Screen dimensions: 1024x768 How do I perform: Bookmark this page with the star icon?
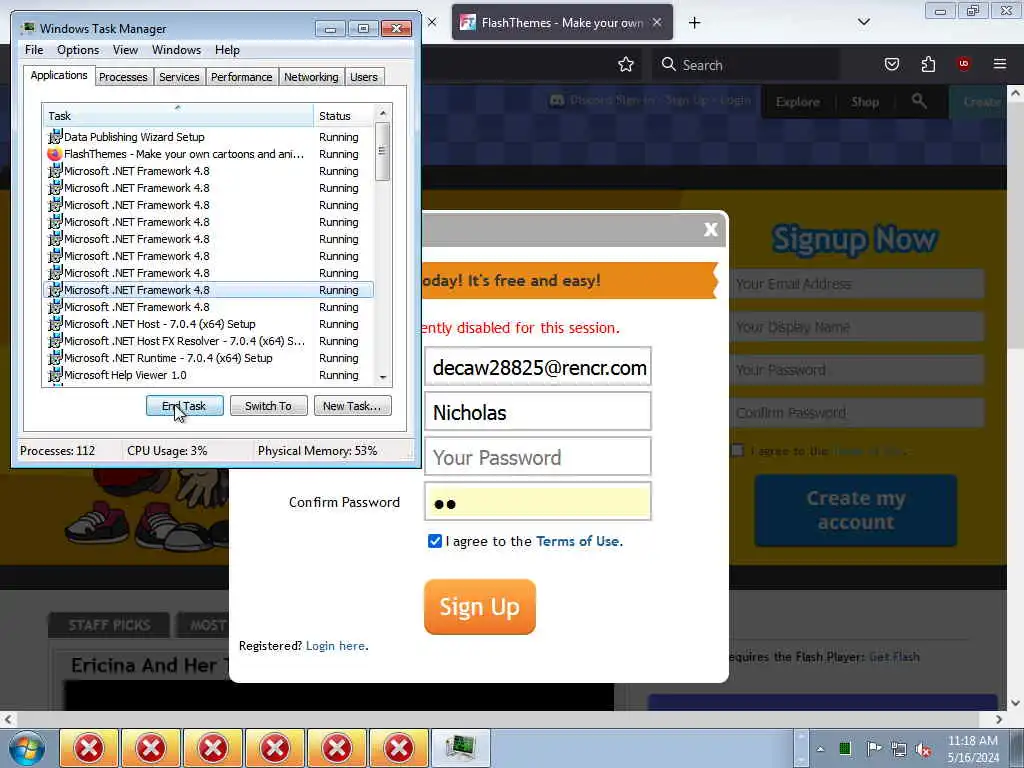coord(626,64)
